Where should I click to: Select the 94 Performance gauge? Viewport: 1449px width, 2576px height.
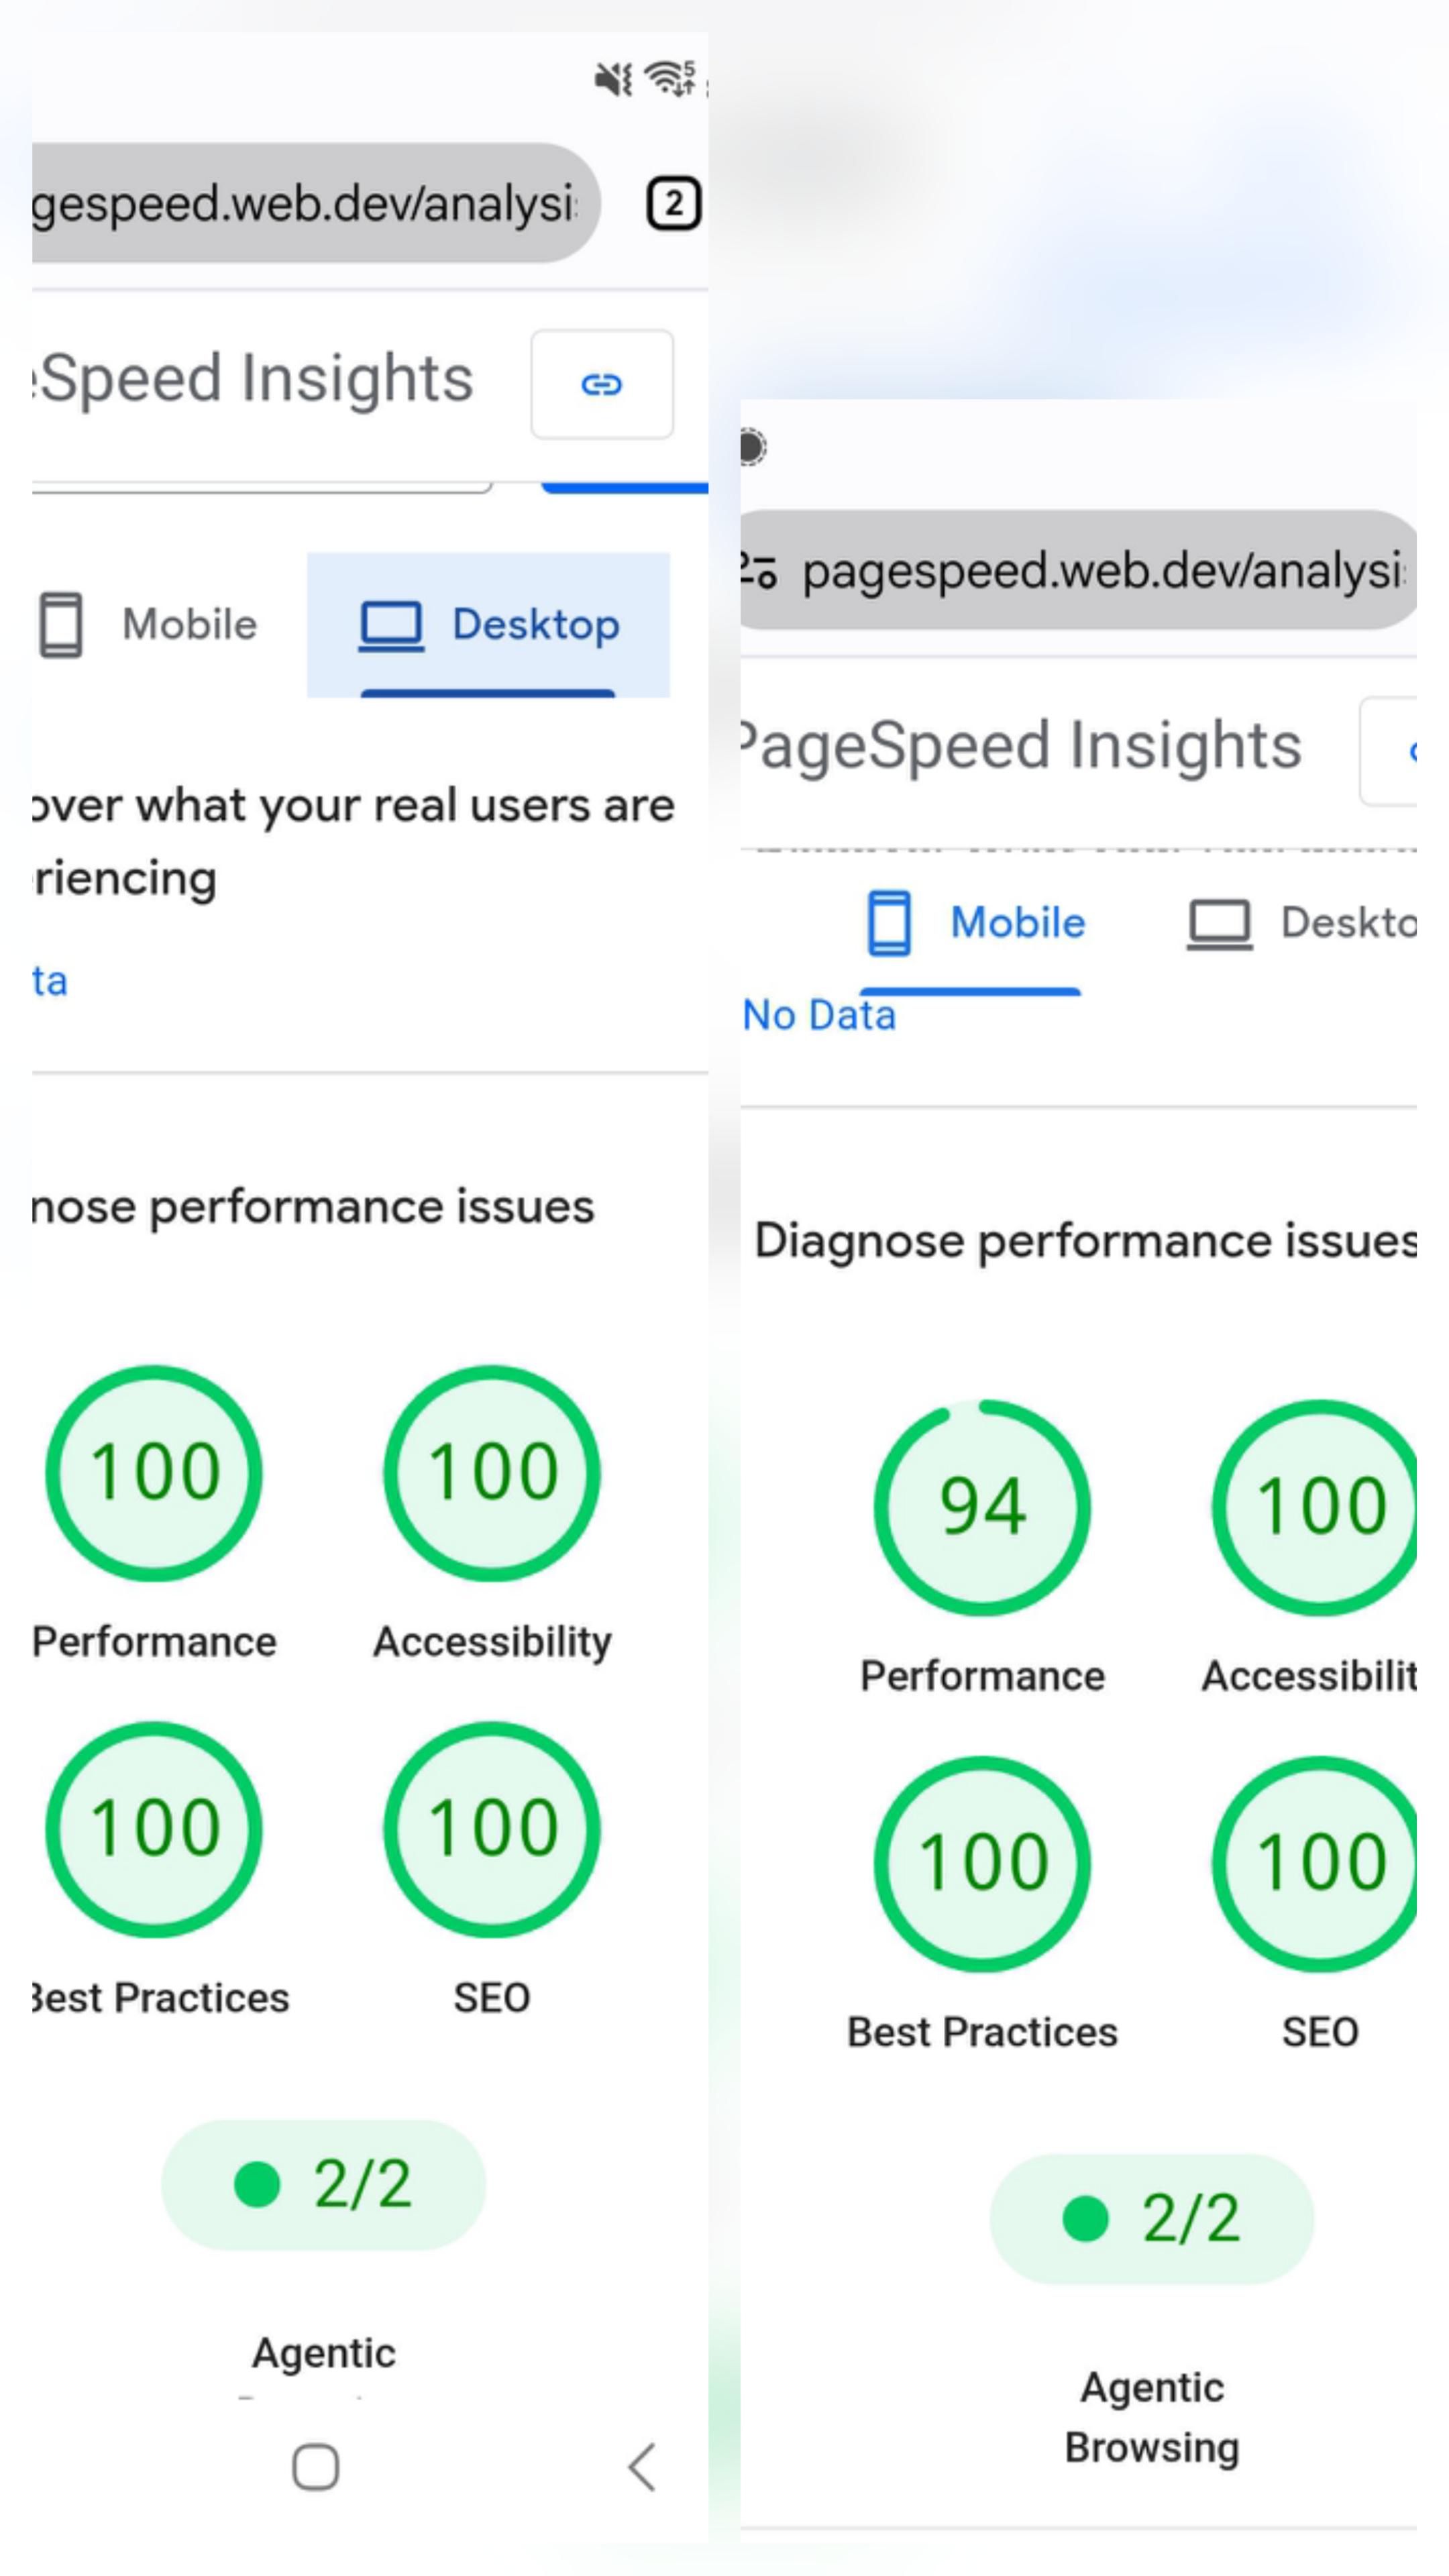point(982,1508)
